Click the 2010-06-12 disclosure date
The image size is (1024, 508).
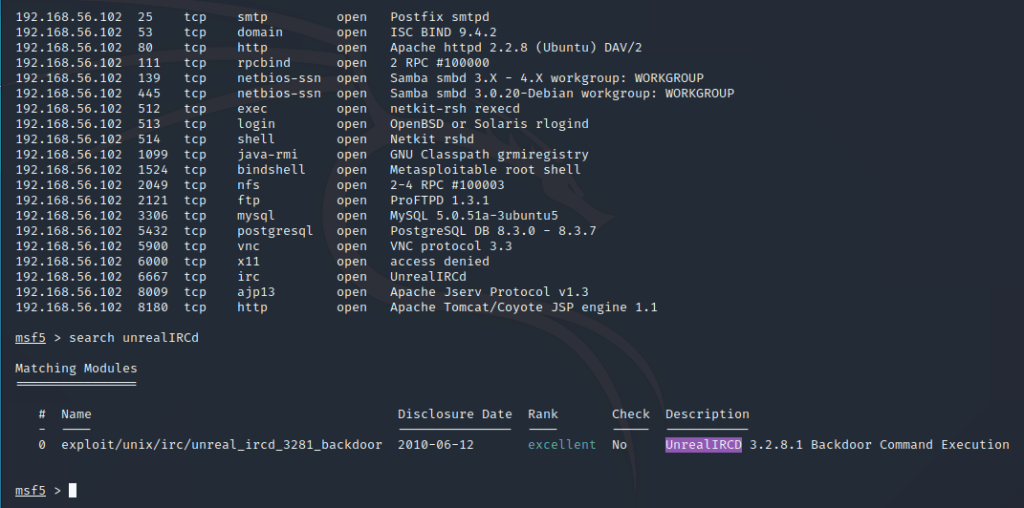pyautogui.click(x=435, y=445)
